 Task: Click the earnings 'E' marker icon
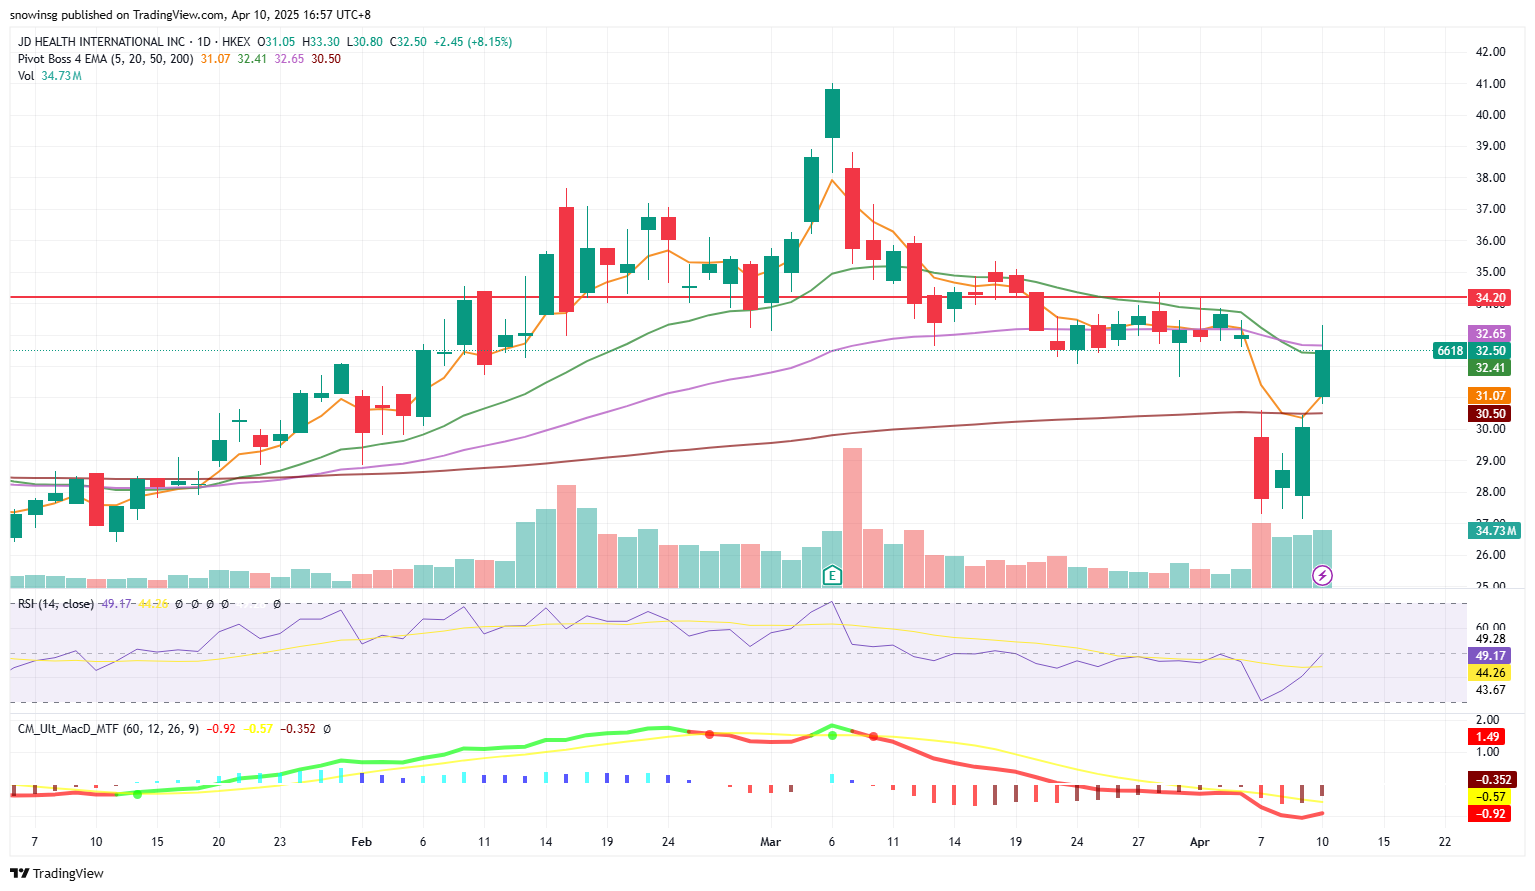[832, 575]
